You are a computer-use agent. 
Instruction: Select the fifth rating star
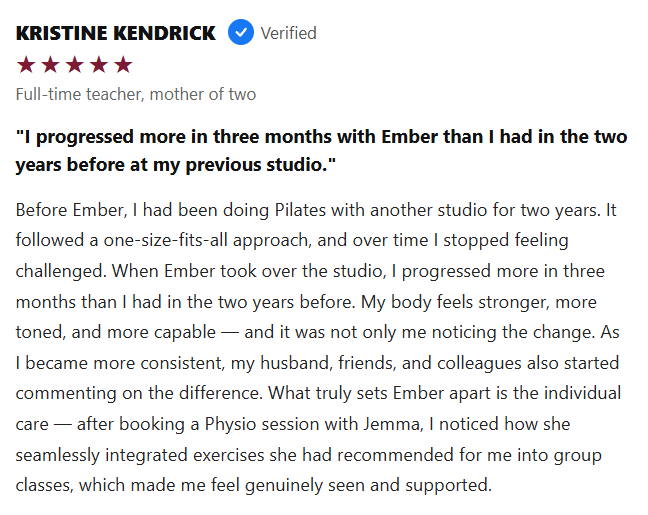click(x=123, y=65)
